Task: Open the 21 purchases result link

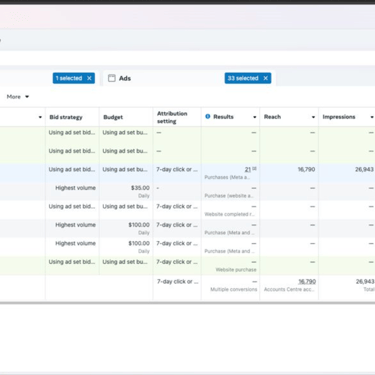Action: pyautogui.click(x=248, y=170)
